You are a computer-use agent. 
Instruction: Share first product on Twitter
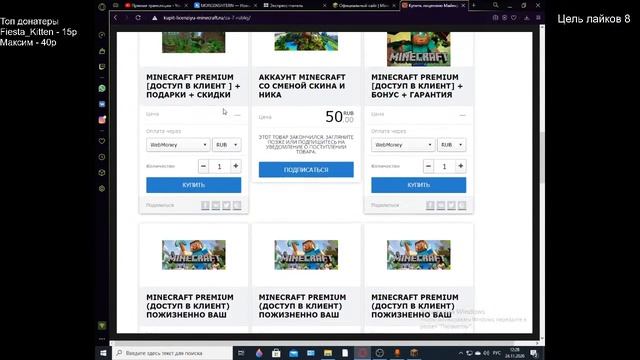(x=227, y=205)
